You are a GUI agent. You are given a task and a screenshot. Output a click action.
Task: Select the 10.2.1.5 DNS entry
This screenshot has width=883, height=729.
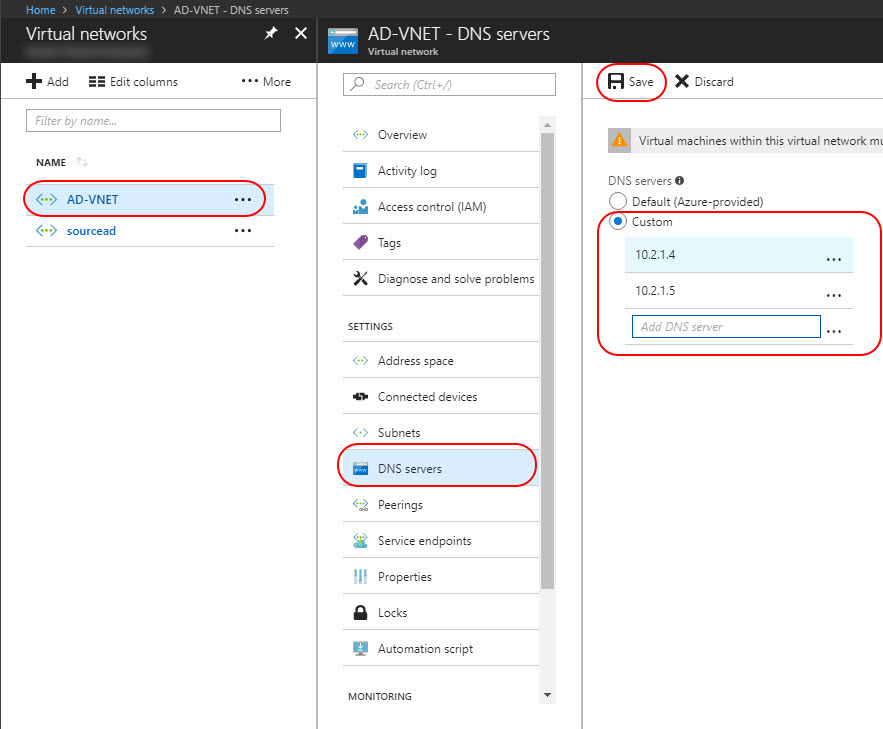(739, 291)
